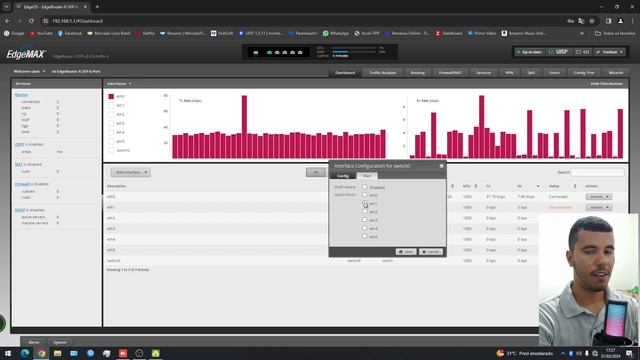Open the Config Tree tab

pyautogui.click(x=584, y=73)
